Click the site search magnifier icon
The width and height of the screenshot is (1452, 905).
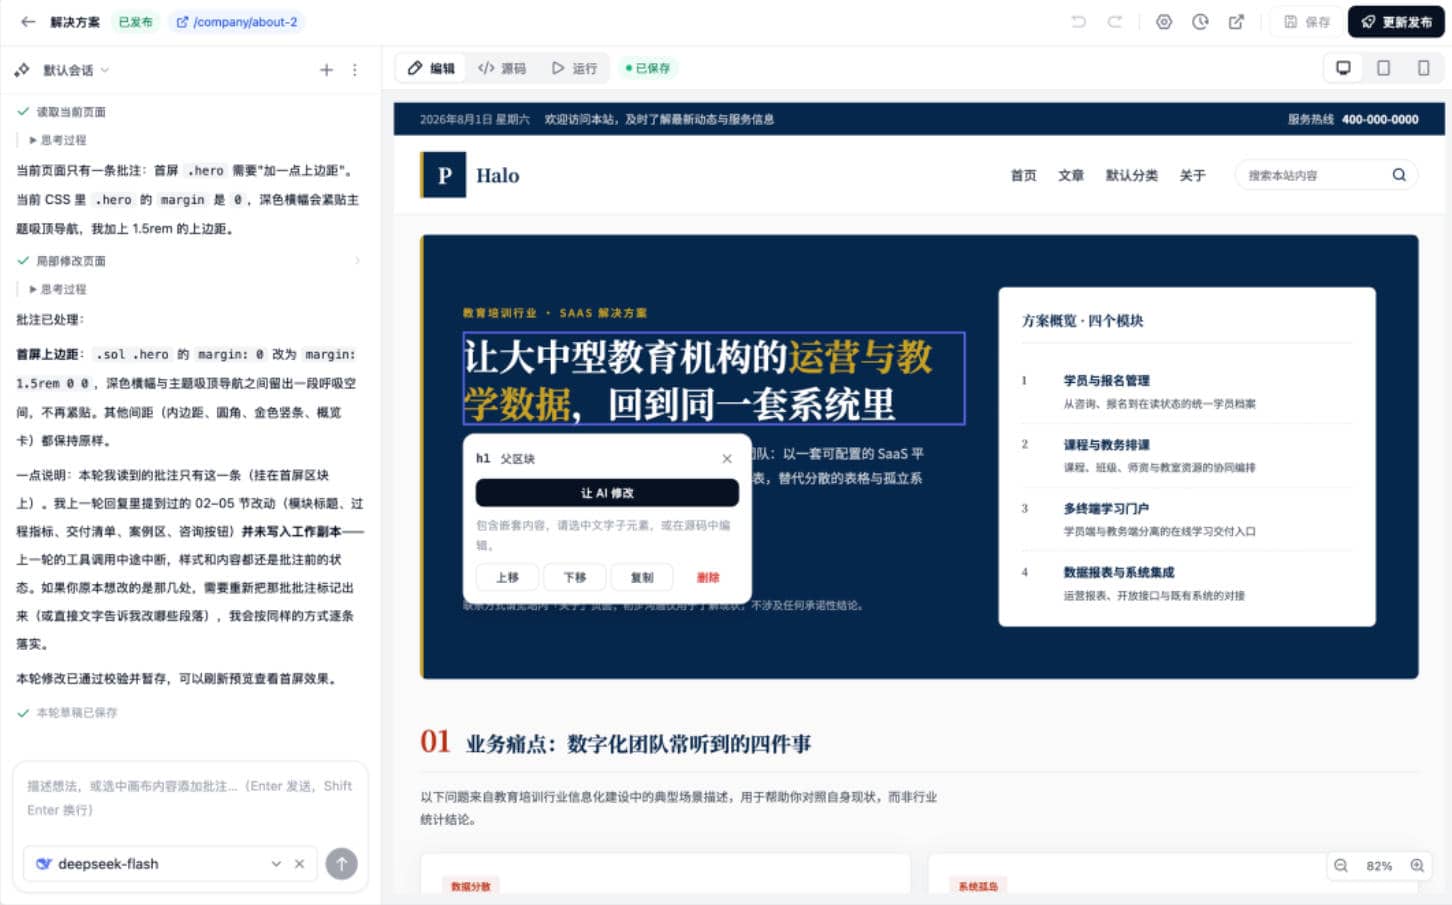[x=1399, y=175]
